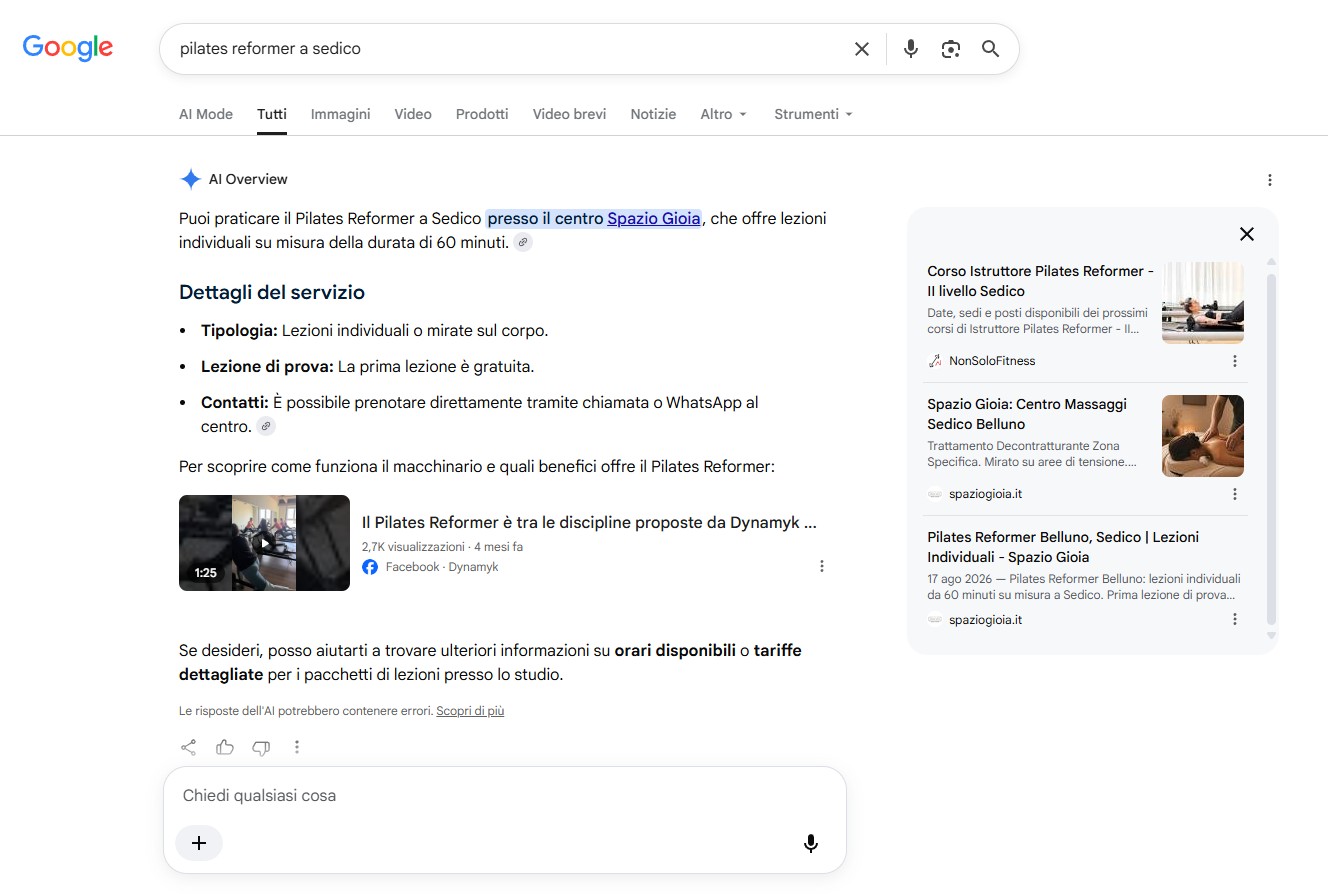The height and width of the screenshot is (894, 1328).
Task: Play the Dynamyk video thumbnail
Action: (x=264, y=543)
